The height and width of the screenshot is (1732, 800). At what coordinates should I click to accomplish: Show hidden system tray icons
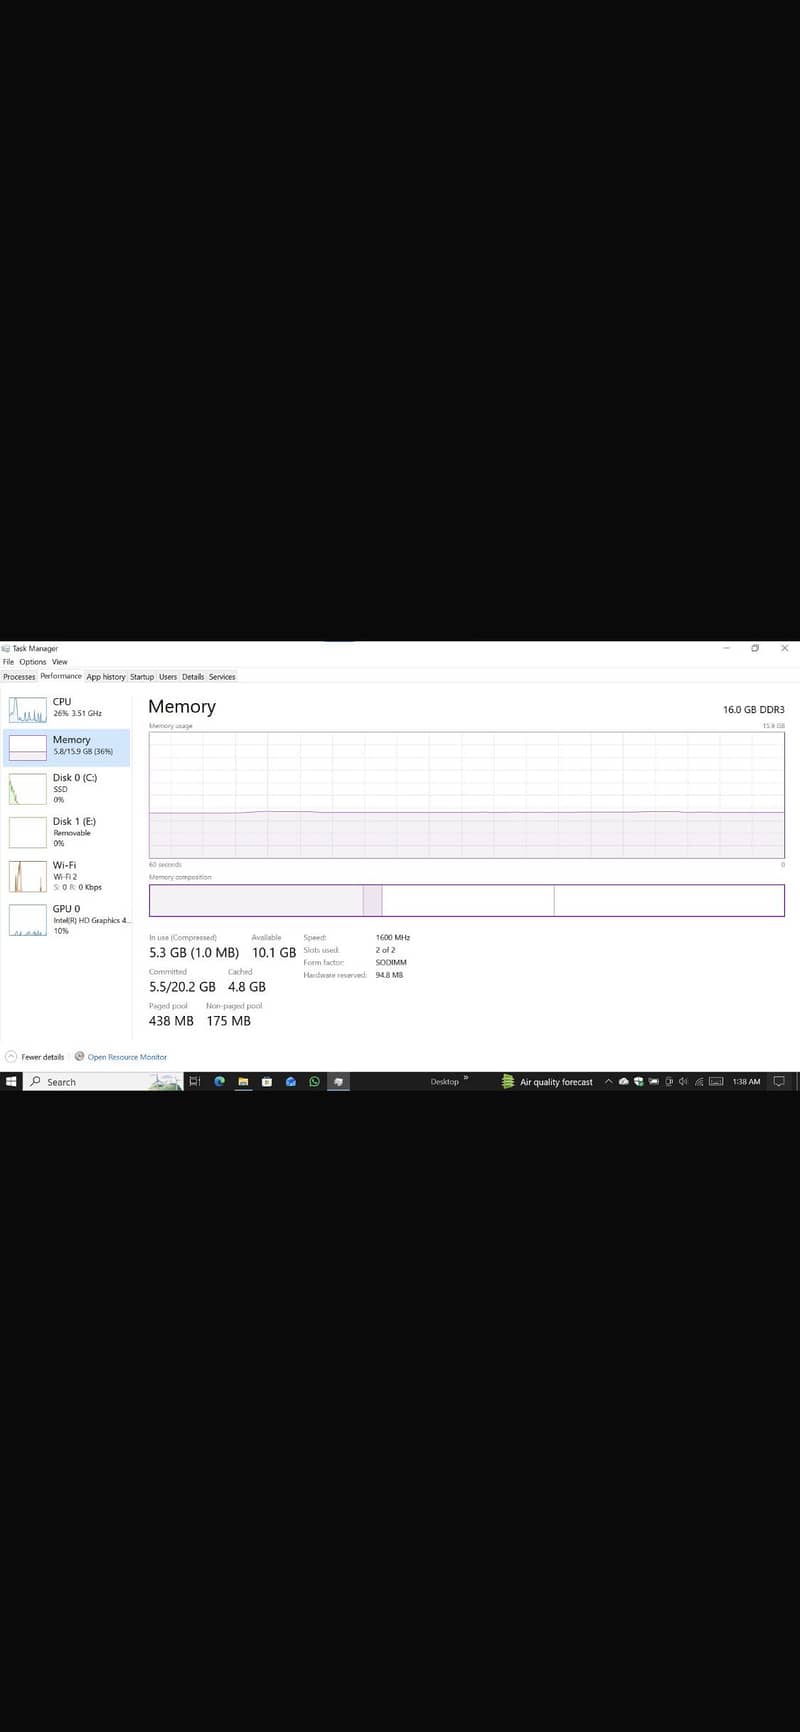(608, 1081)
